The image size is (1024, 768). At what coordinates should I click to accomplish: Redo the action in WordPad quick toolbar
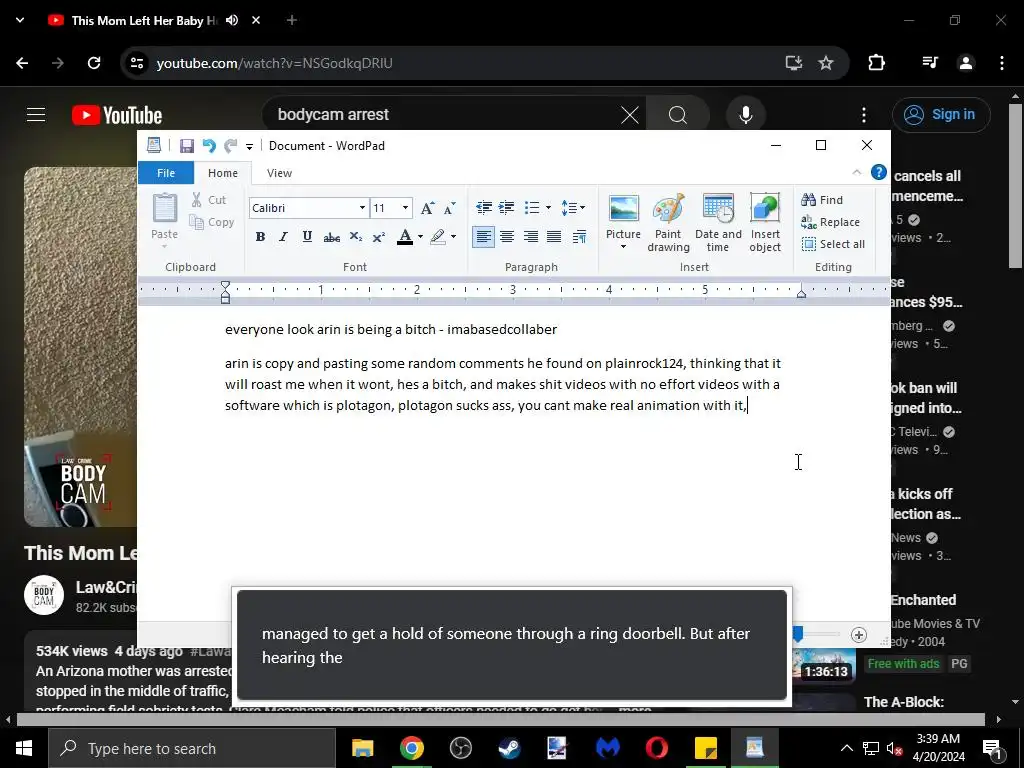(x=230, y=146)
